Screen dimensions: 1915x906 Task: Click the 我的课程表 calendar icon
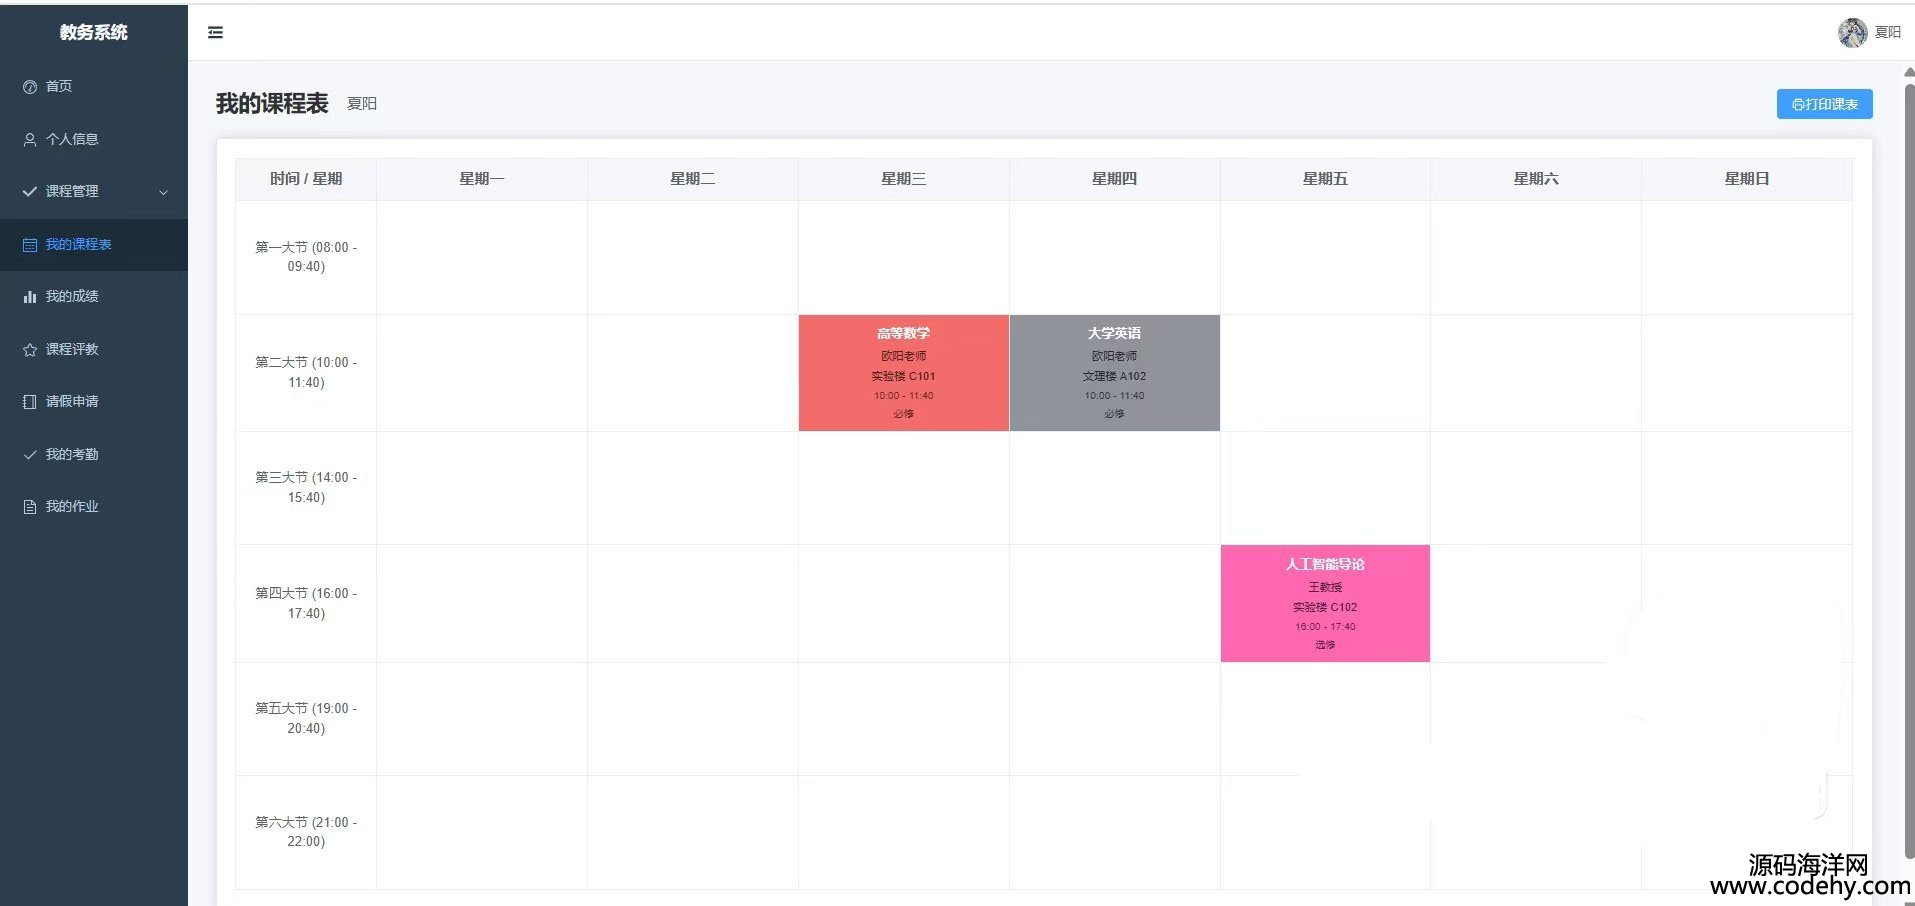pos(30,245)
